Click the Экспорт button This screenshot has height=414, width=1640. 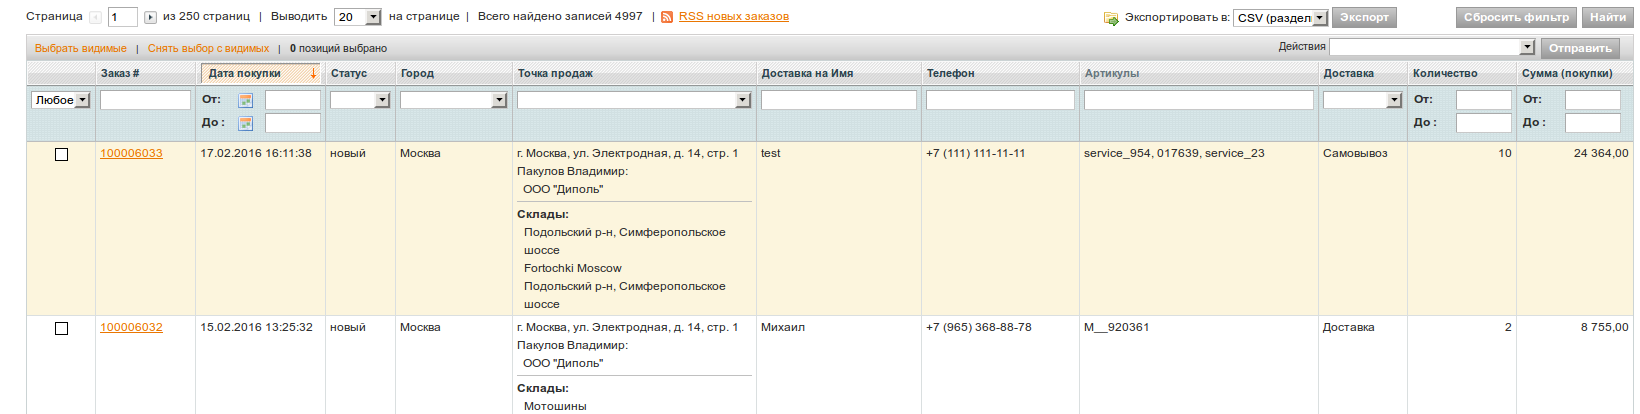(x=1364, y=18)
